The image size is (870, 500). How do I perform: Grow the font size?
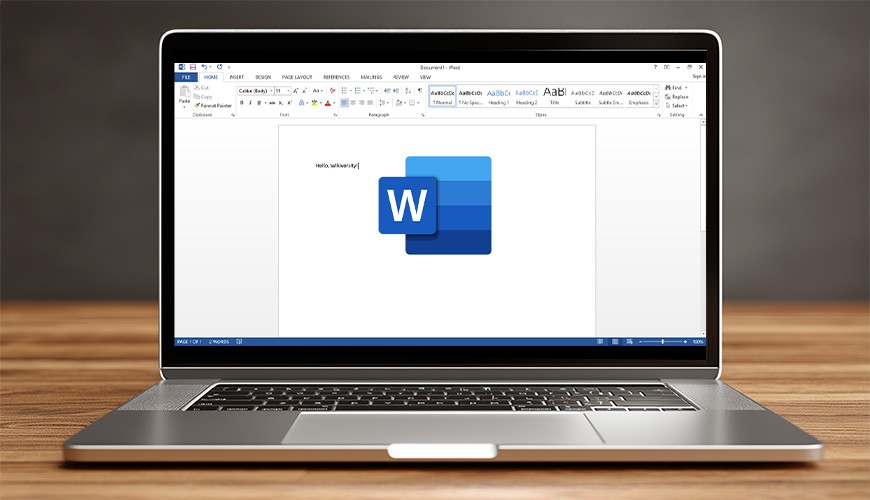point(296,90)
